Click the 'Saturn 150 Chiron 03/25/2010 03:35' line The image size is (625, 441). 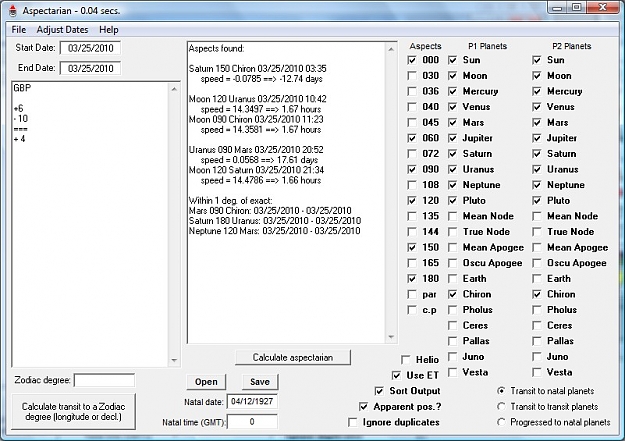pyautogui.click(x=257, y=69)
